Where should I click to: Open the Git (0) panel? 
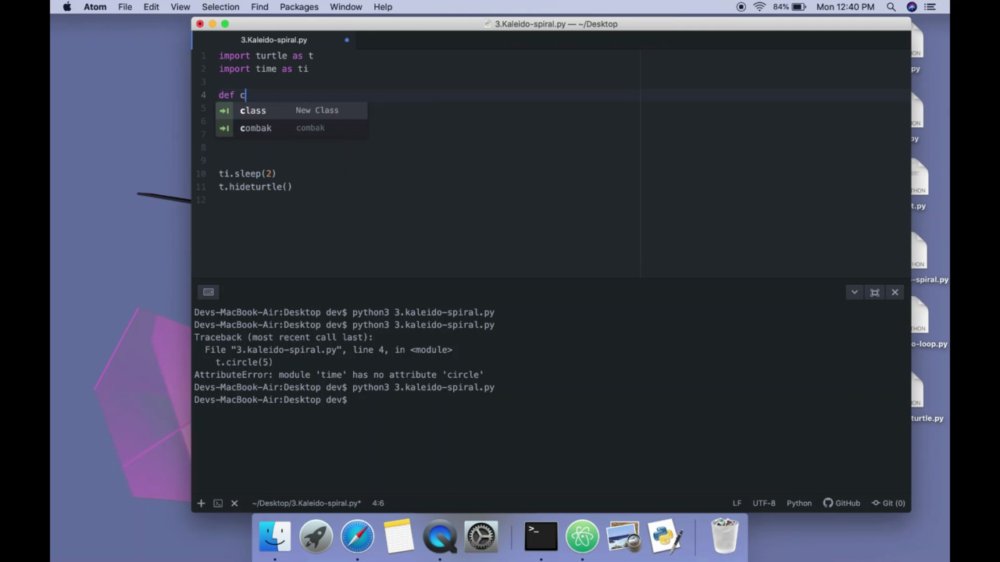click(x=888, y=503)
